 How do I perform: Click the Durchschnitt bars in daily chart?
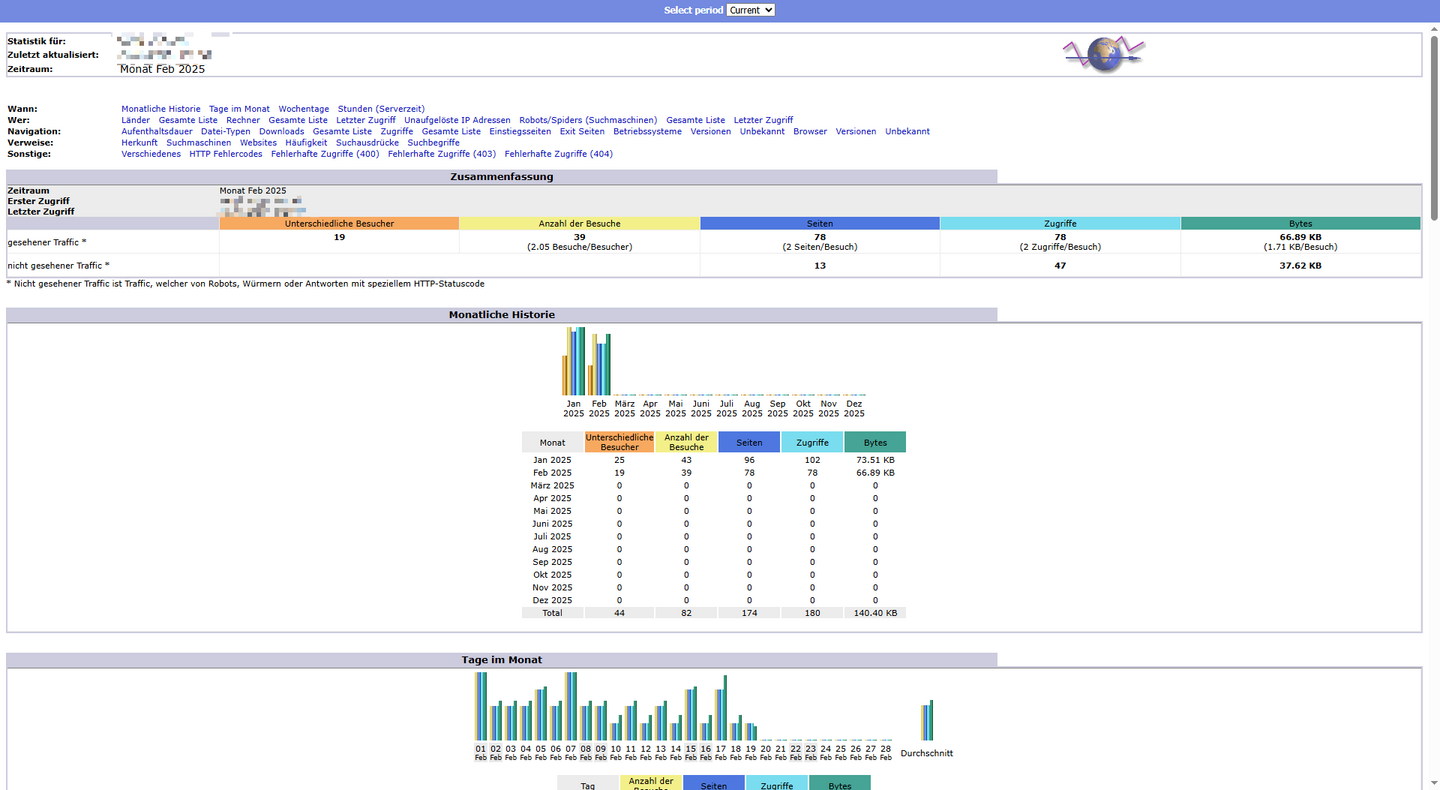pyautogui.click(x=927, y=721)
